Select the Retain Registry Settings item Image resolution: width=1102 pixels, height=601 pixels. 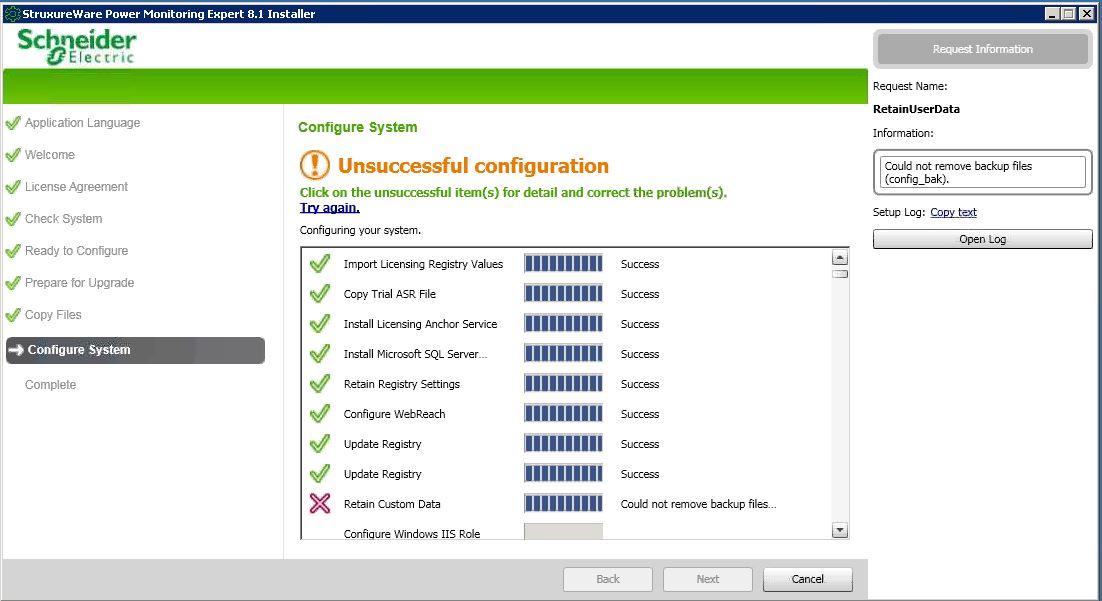point(401,384)
